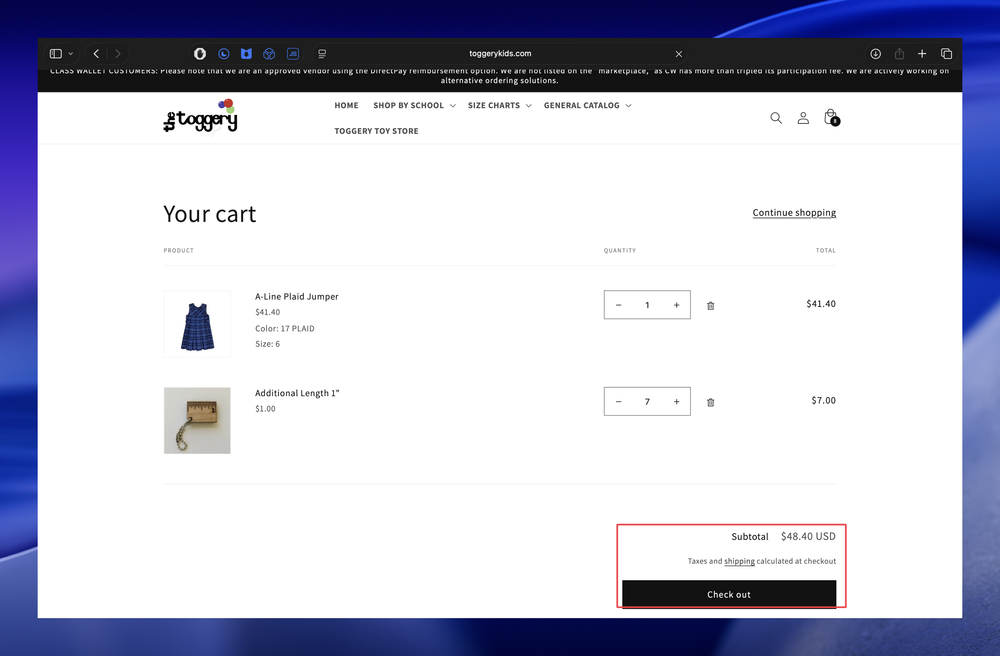Decrease Additional Length 1" quantity
Image resolution: width=1000 pixels, height=656 pixels.
(x=618, y=402)
